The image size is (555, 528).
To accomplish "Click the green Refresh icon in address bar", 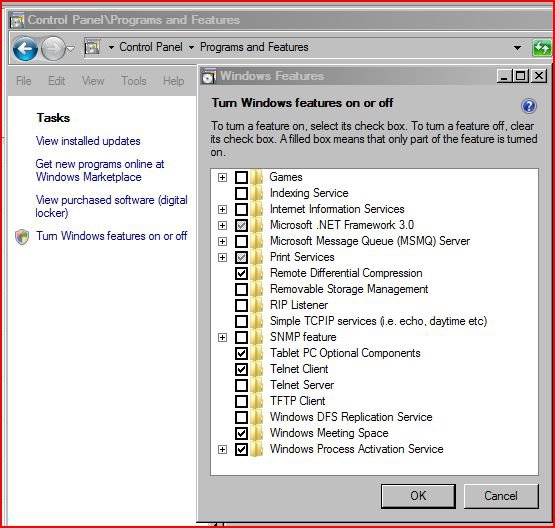I will pos(542,47).
